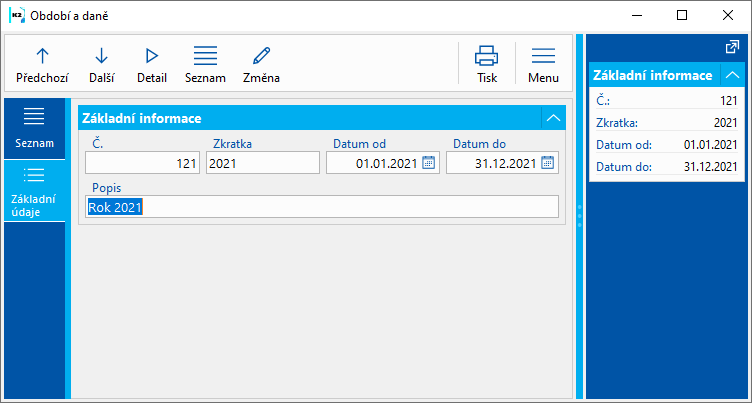Collapse right panel Základní informace section
Image resolution: width=752 pixels, height=403 pixels.
(x=733, y=75)
